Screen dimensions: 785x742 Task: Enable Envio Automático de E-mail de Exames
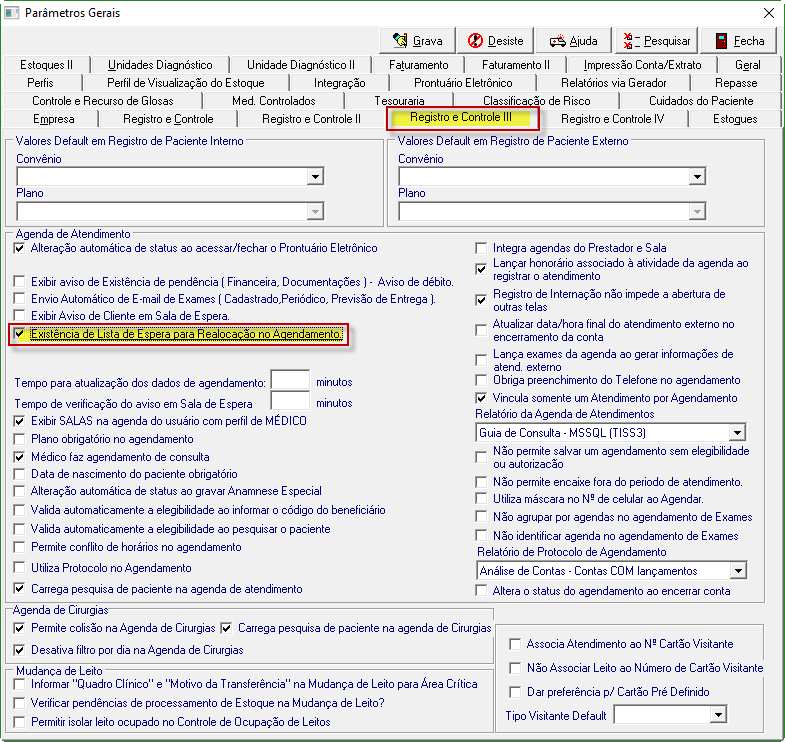pyautogui.click(x=20, y=299)
